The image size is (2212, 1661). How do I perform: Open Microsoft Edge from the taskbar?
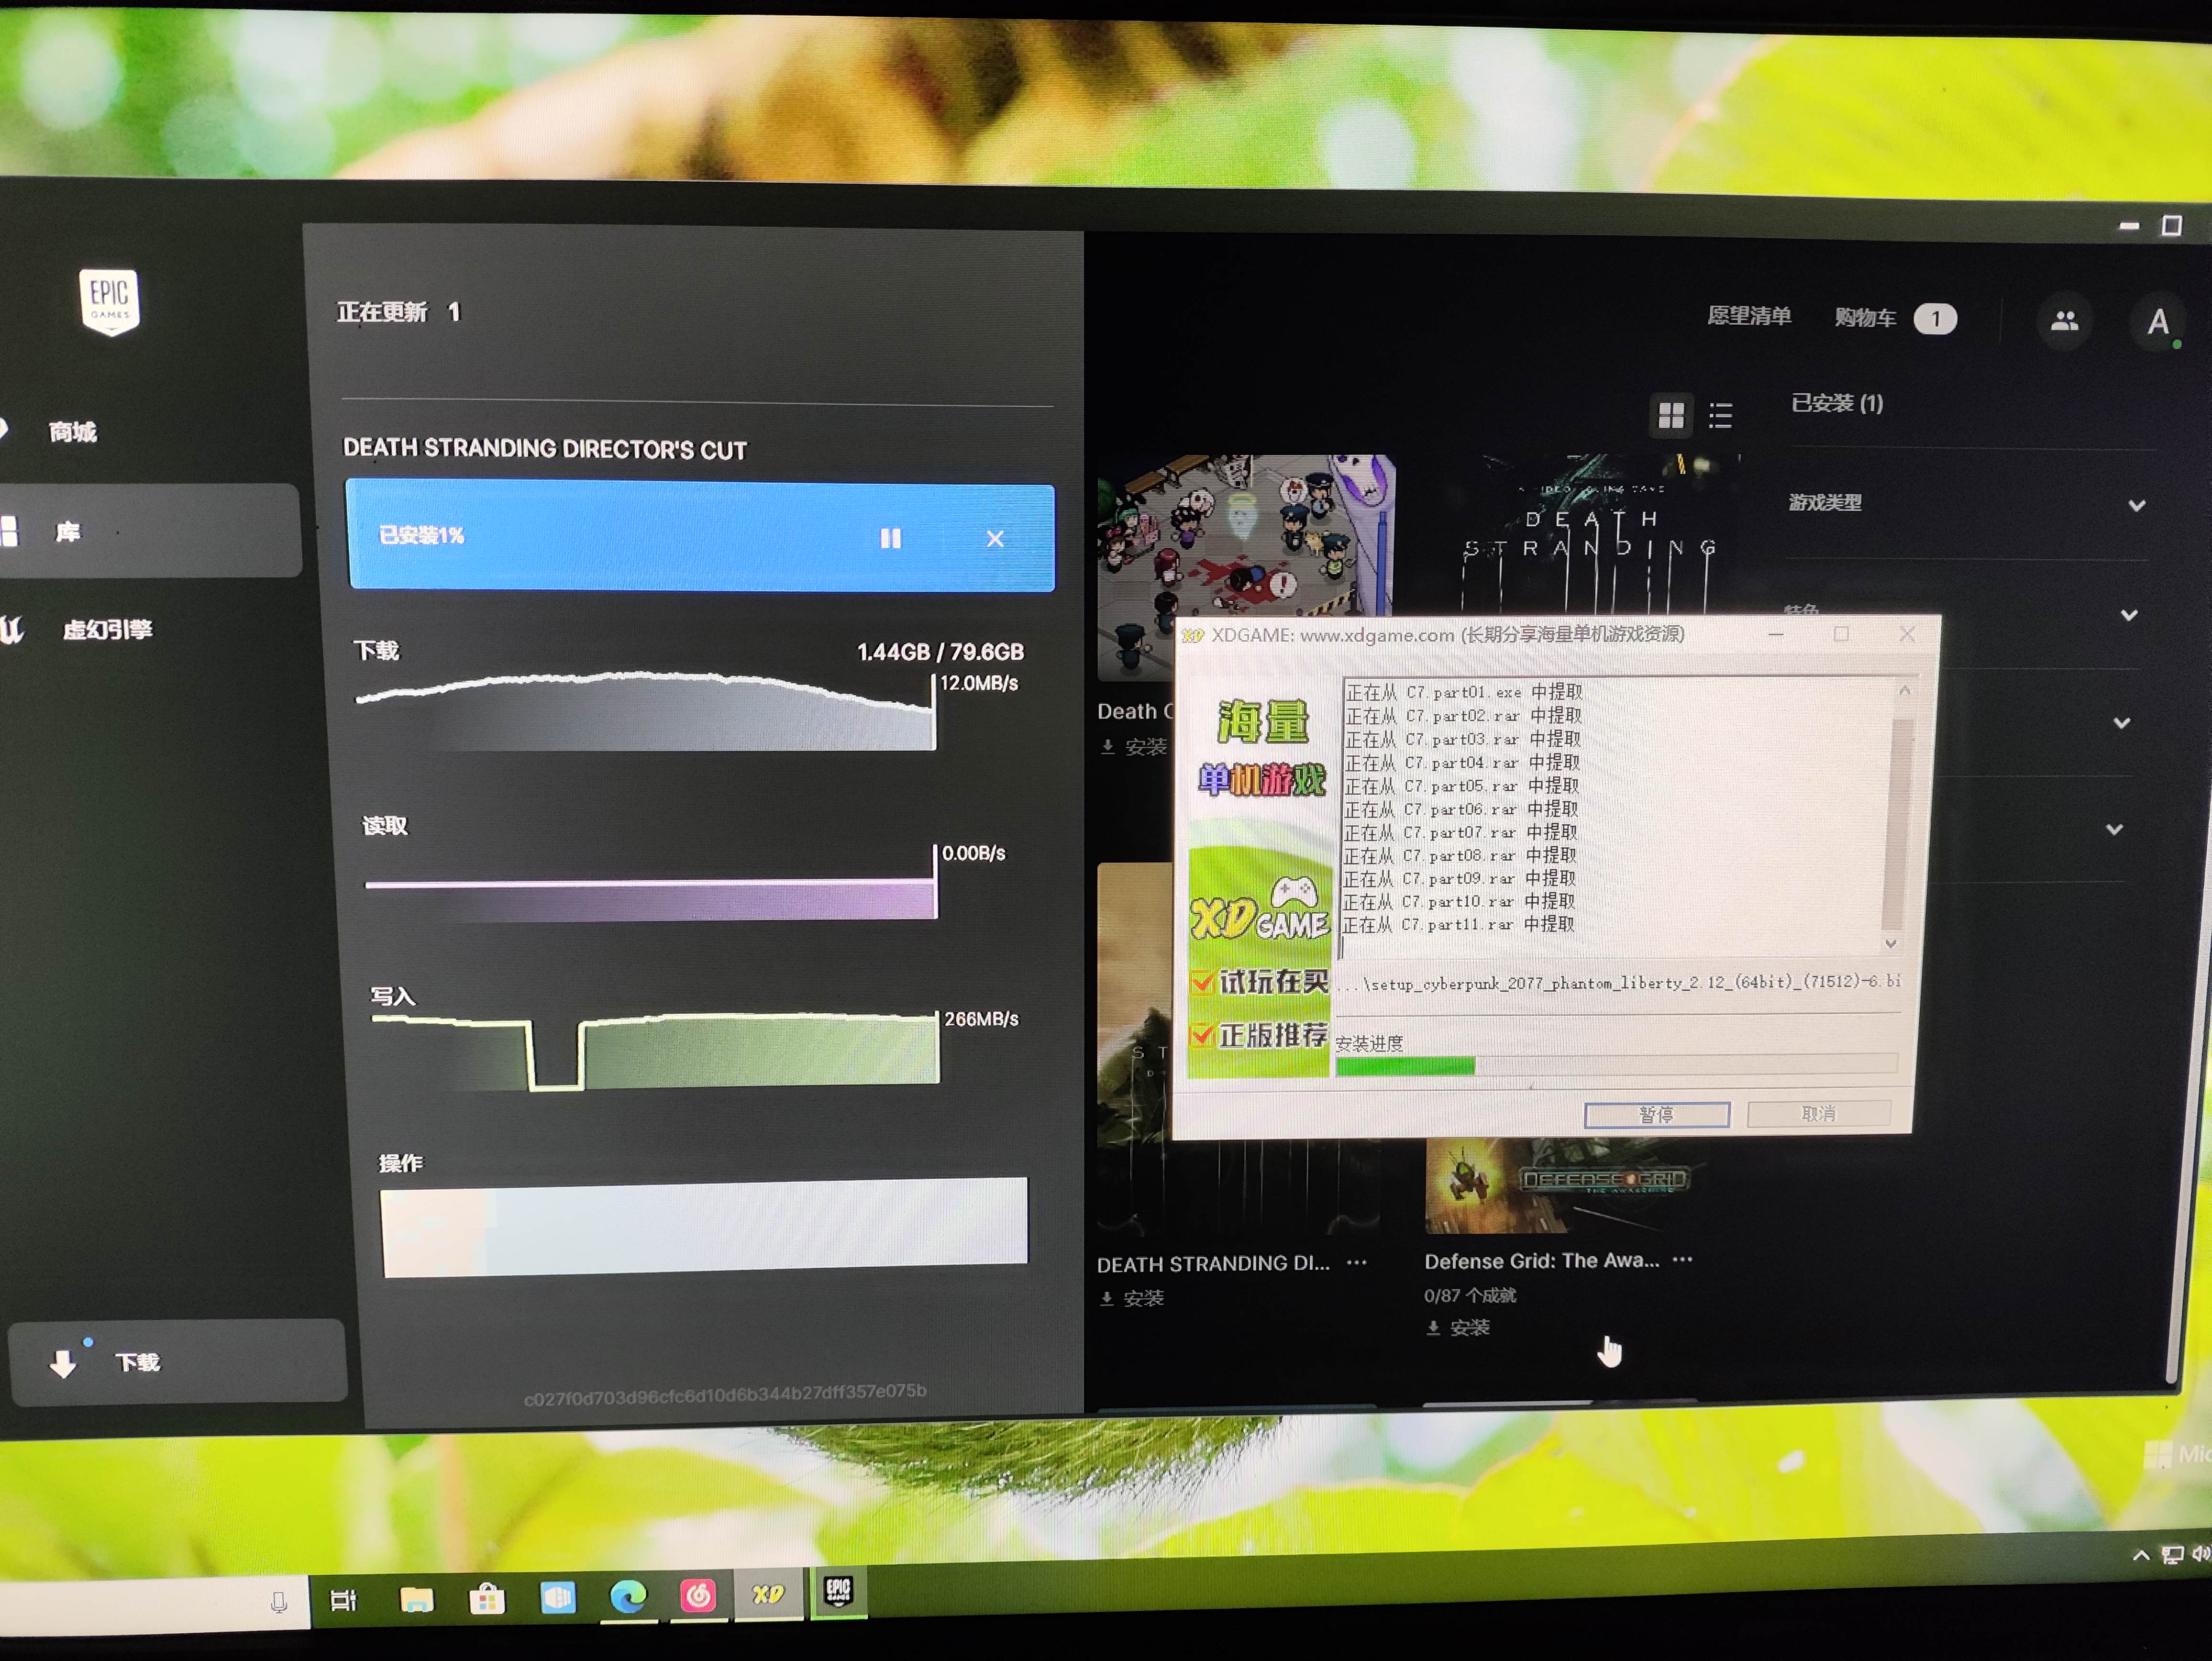pos(628,1596)
